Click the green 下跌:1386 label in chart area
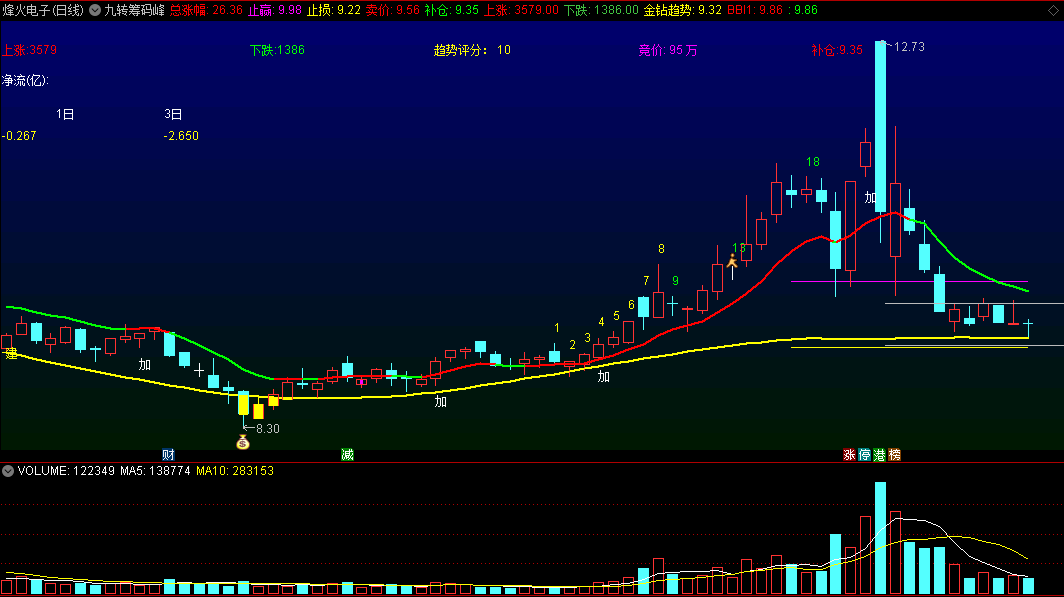This screenshot has height=597, width=1064. tap(277, 50)
